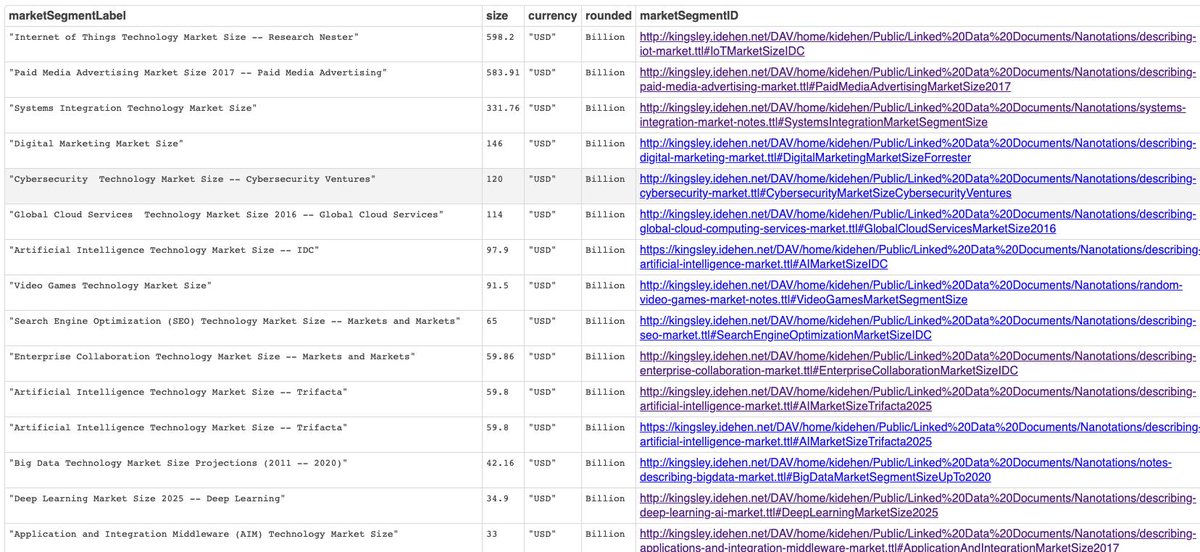Open the IoTMarketSizeIDC link
Viewport: 1200px width, 552px height.
click(917, 43)
